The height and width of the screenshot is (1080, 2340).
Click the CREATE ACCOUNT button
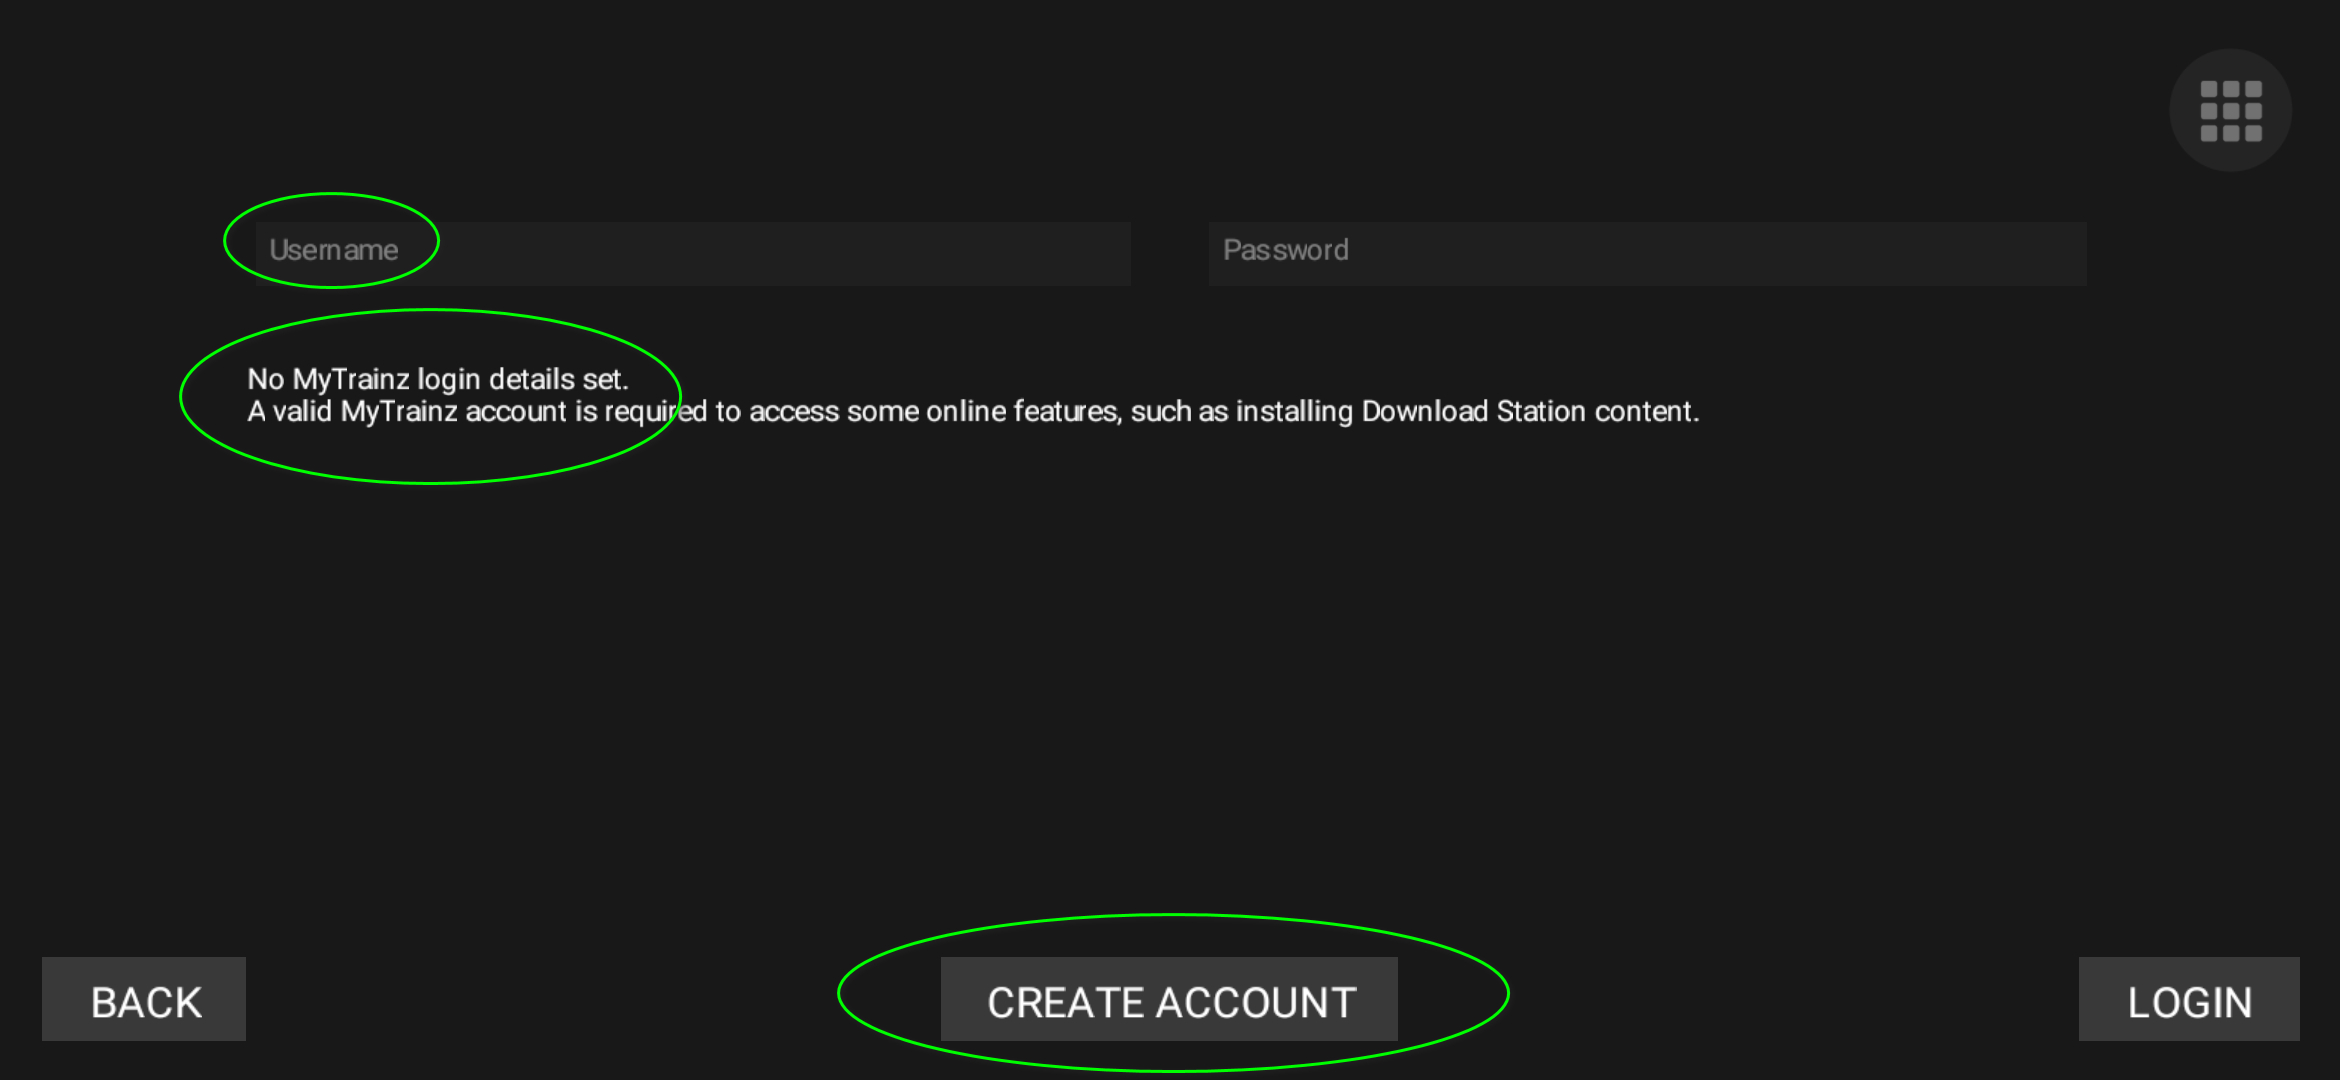coord(1169,999)
